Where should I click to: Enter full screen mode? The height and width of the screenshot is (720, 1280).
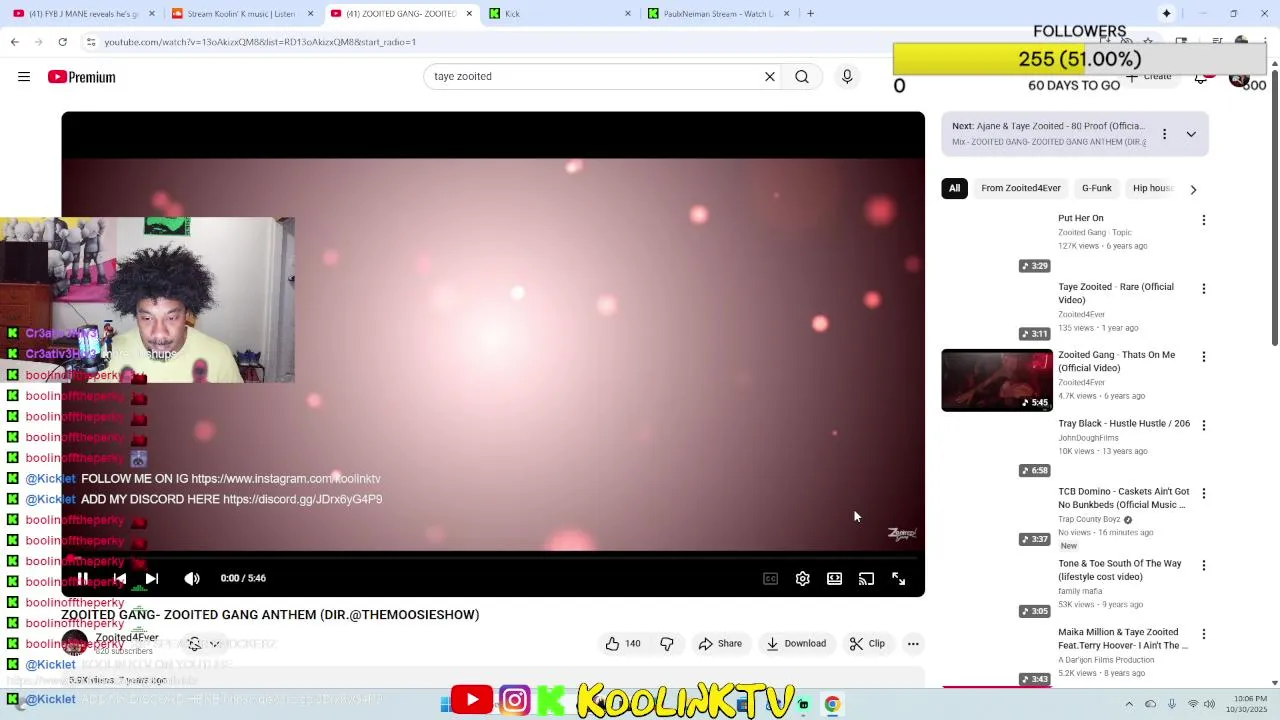(x=898, y=578)
